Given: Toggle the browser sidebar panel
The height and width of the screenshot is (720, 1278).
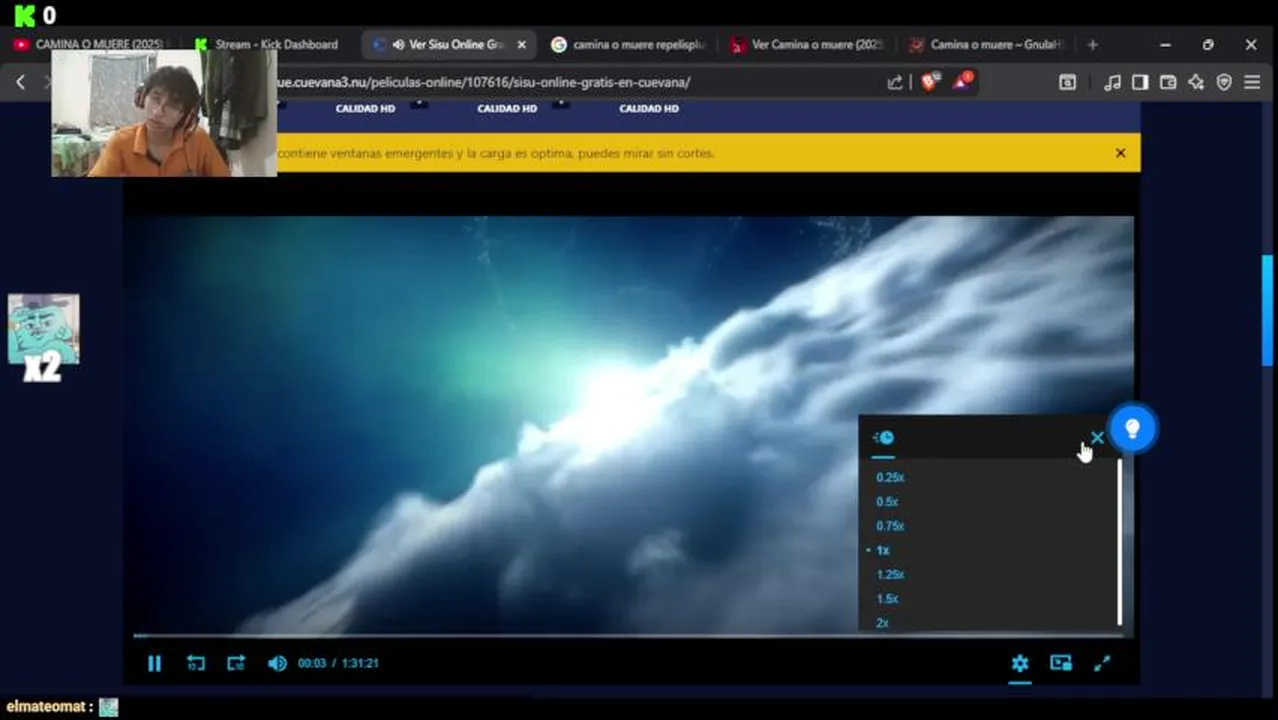Looking at the screenshot, I should click(1140, 83).
